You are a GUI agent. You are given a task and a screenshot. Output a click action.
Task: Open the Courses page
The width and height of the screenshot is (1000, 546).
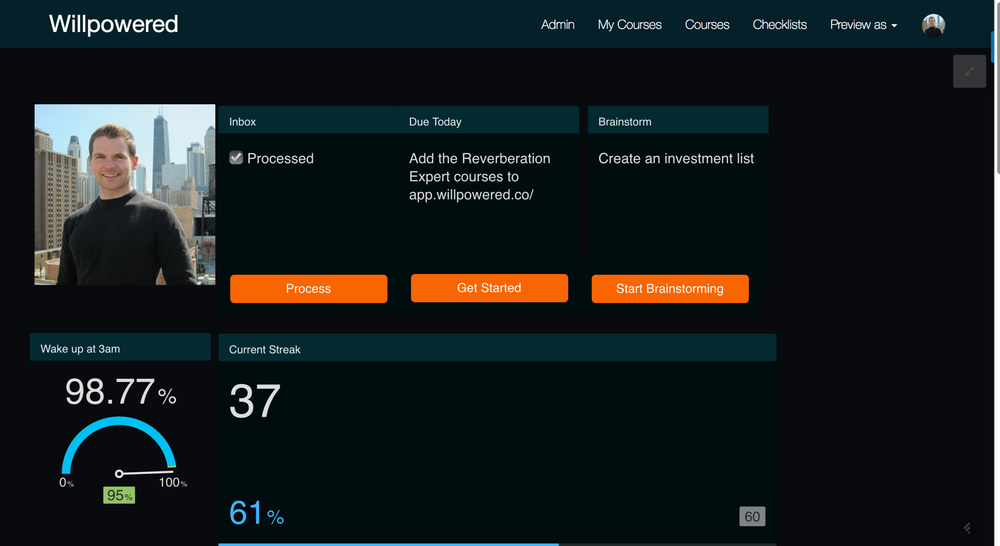tap(707, 25)
